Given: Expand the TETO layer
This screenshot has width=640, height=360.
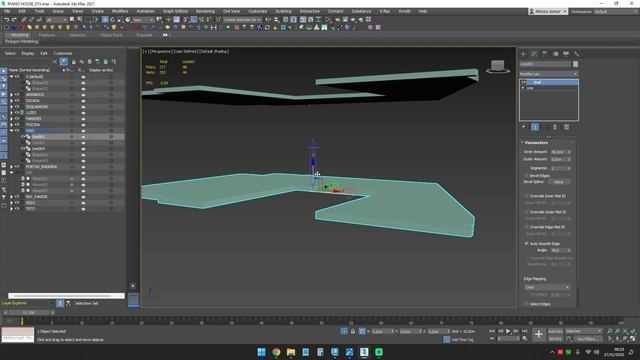Looking at the screenshot, I should click(x=11, y=209).
